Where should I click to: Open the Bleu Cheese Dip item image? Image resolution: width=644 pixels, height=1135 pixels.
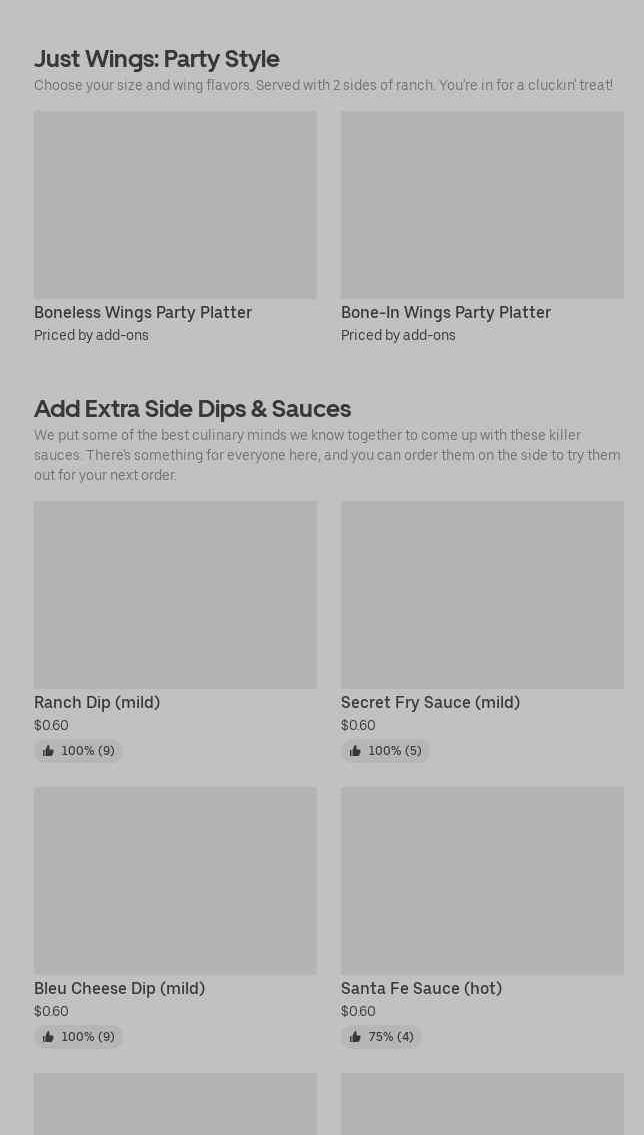pyautogui.click(x=175, y=881)
